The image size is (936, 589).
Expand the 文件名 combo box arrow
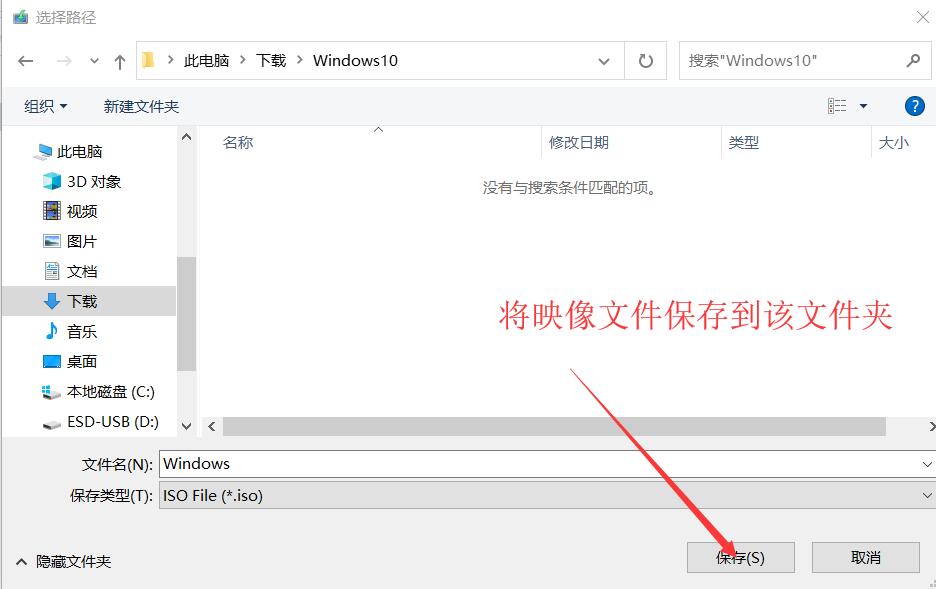(925, 463)
